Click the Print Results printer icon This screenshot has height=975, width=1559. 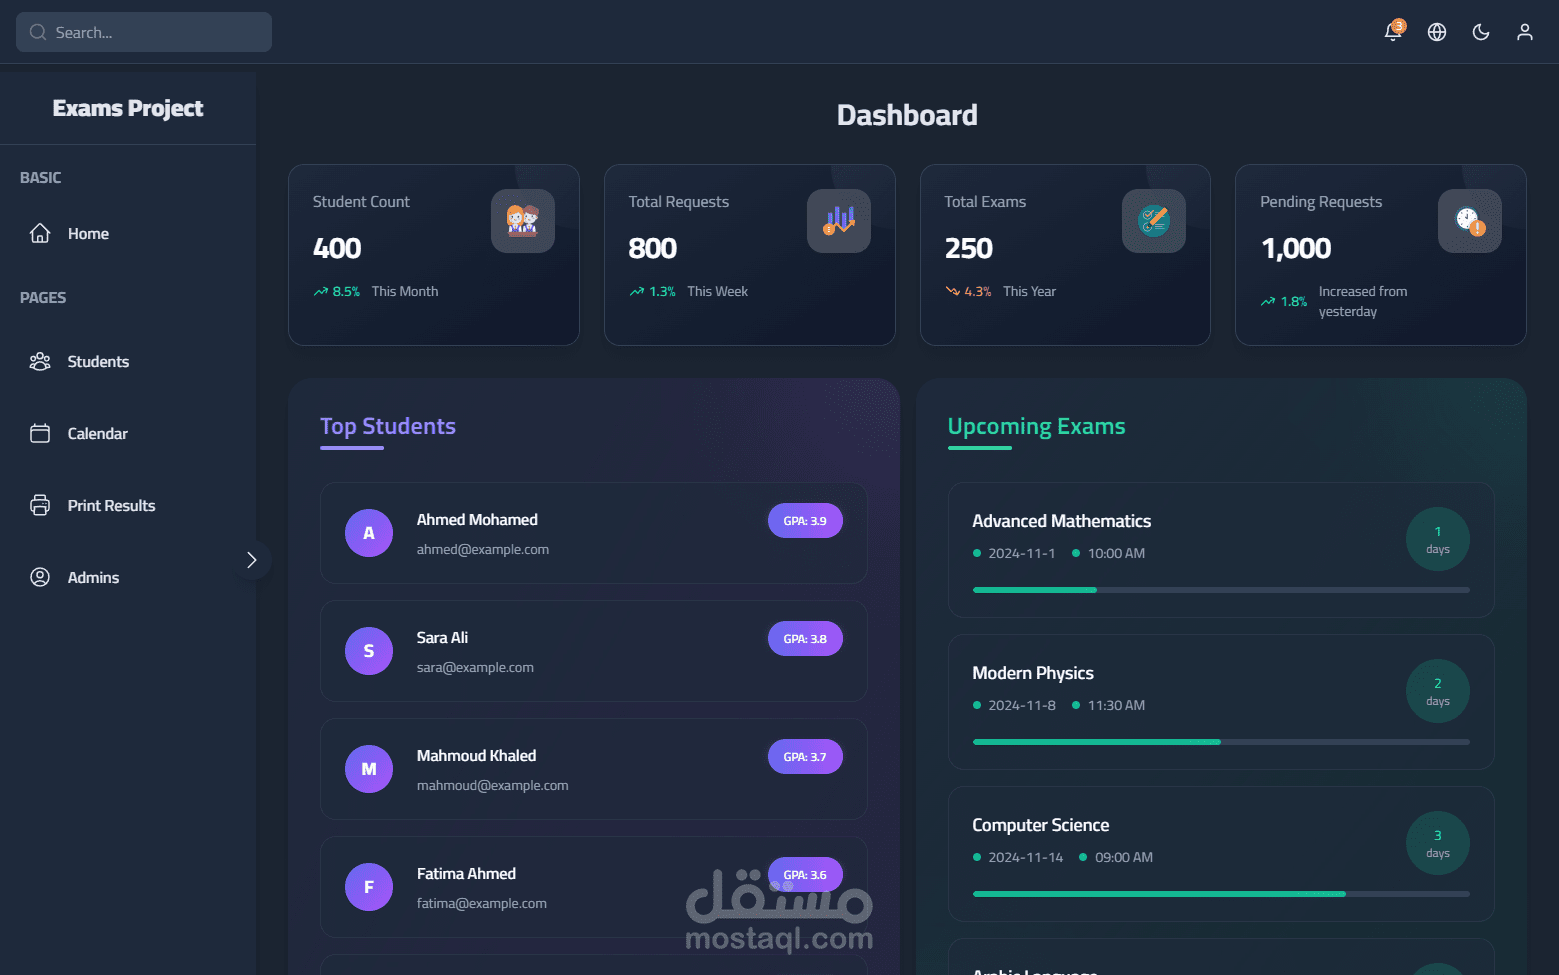tap(40, 505)
